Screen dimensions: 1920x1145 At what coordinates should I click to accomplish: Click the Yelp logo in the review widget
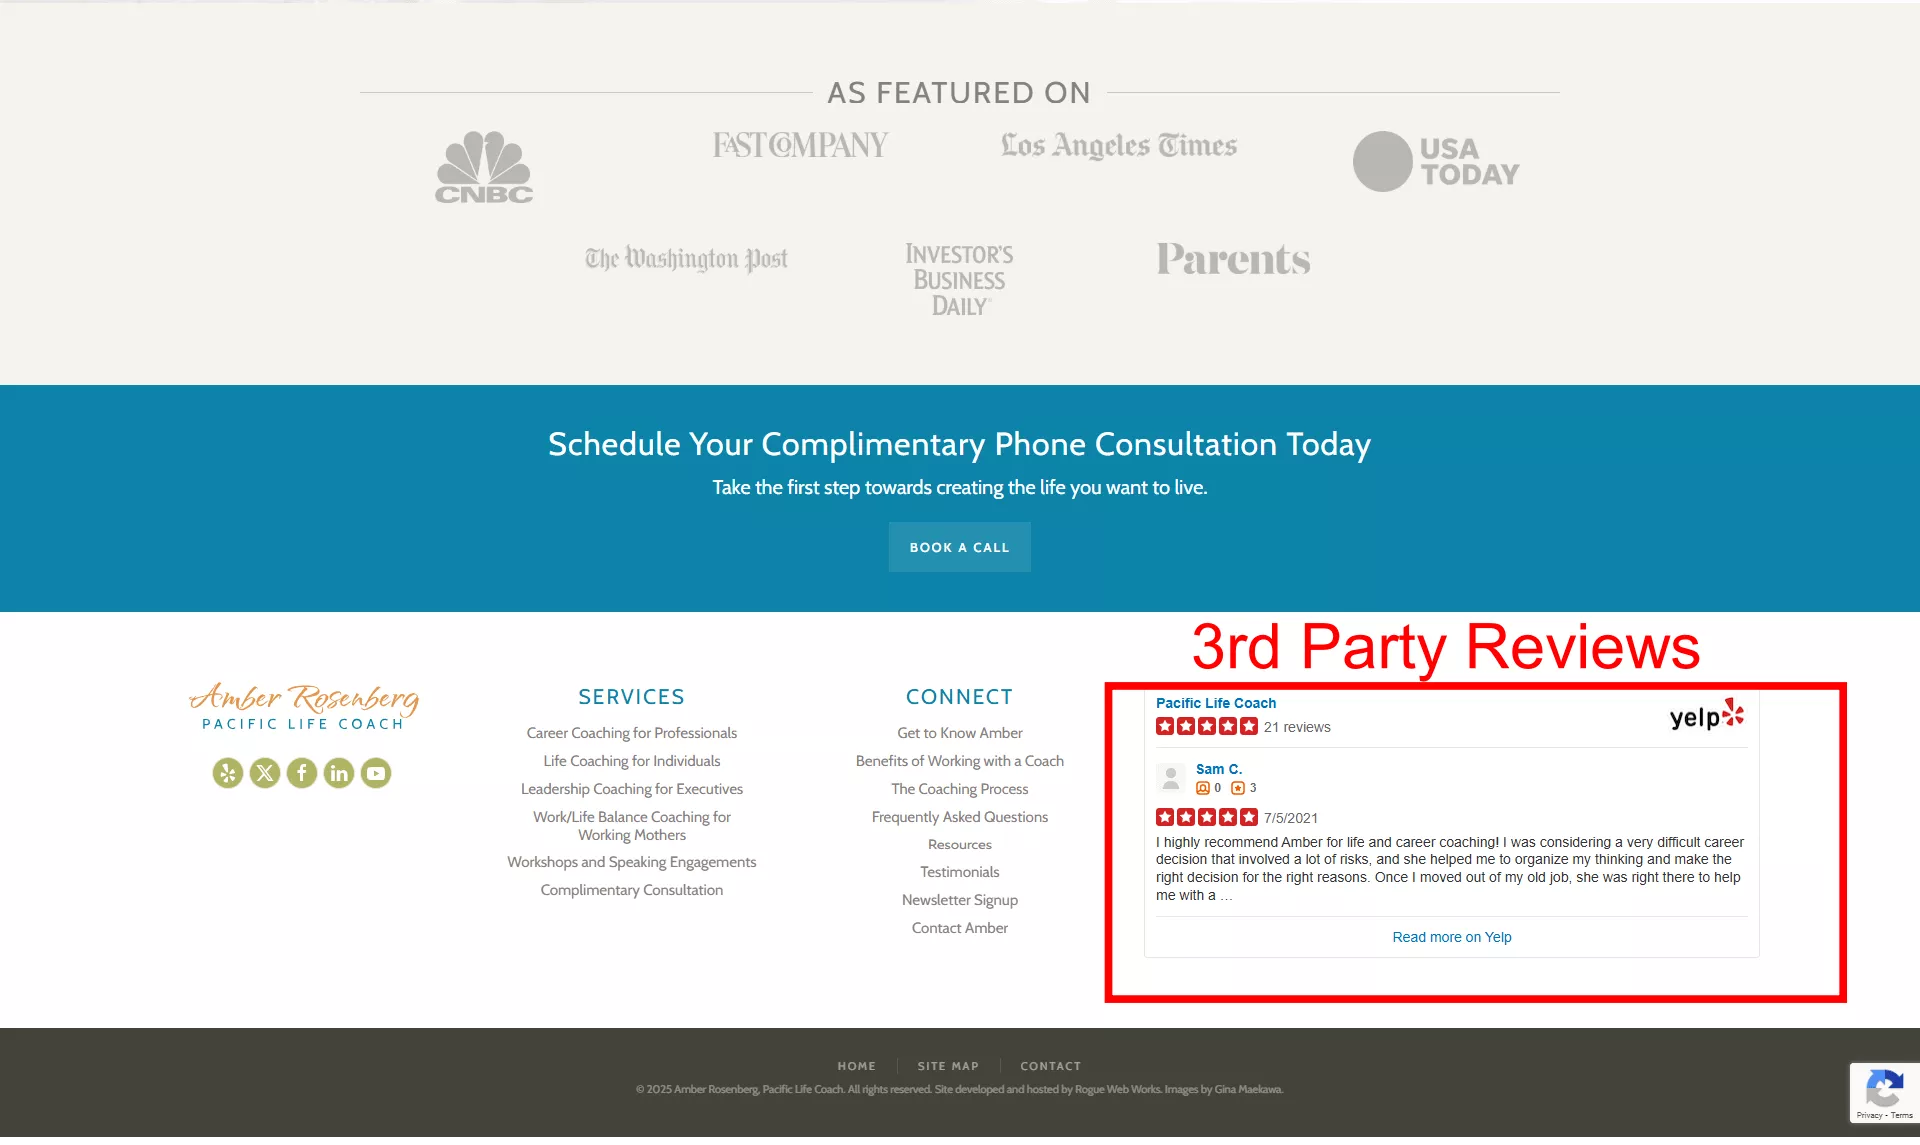coord(1704,716)
